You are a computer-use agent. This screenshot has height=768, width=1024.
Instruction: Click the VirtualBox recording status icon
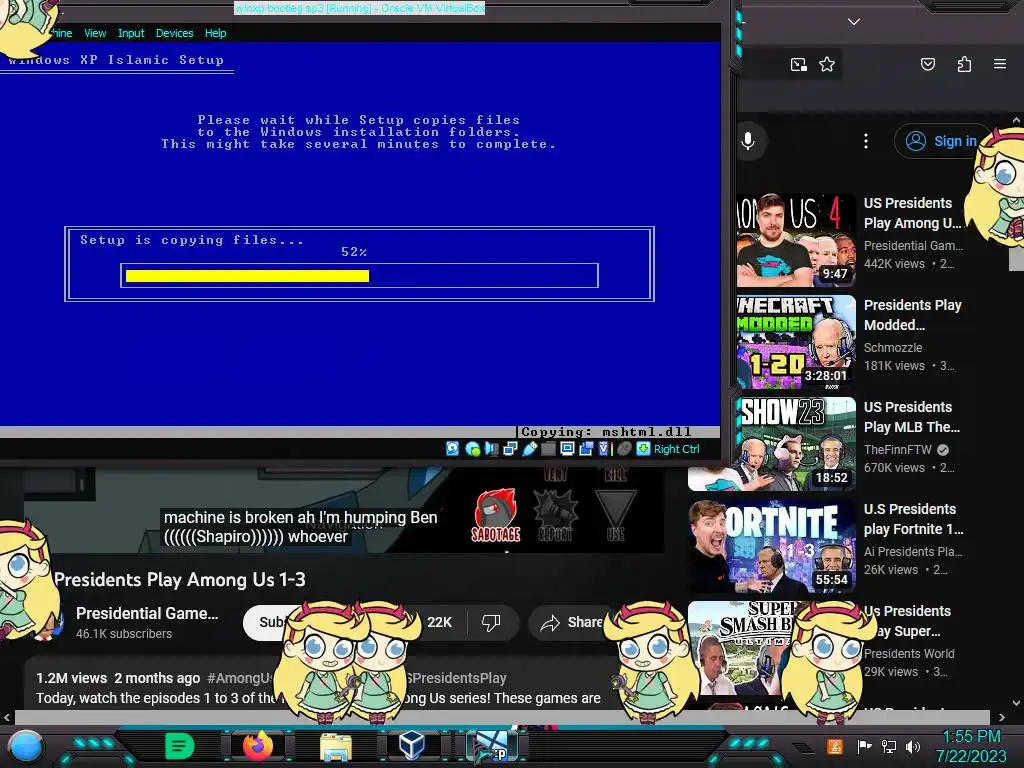point(586,449)
